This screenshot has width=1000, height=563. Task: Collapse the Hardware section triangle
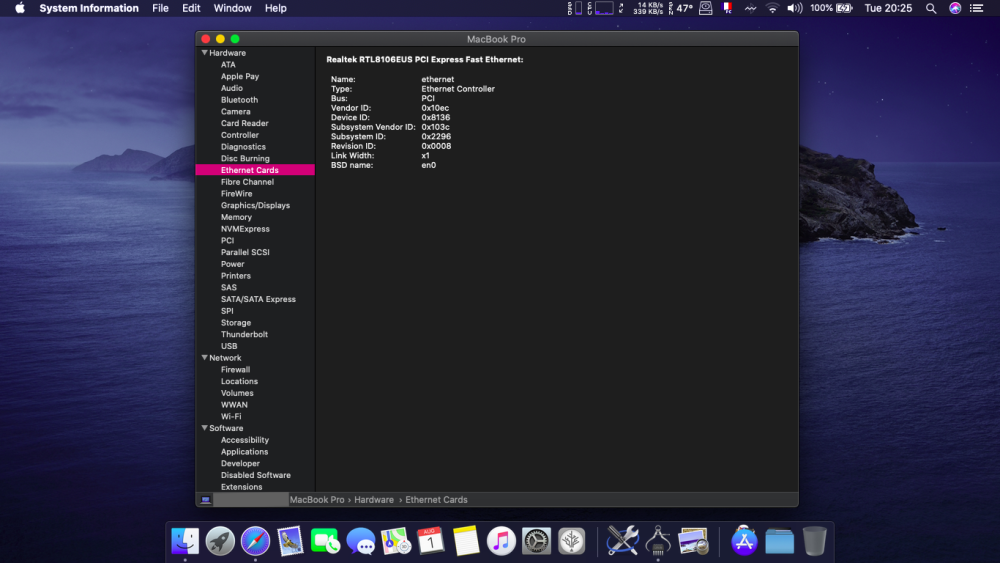[205, 53]
